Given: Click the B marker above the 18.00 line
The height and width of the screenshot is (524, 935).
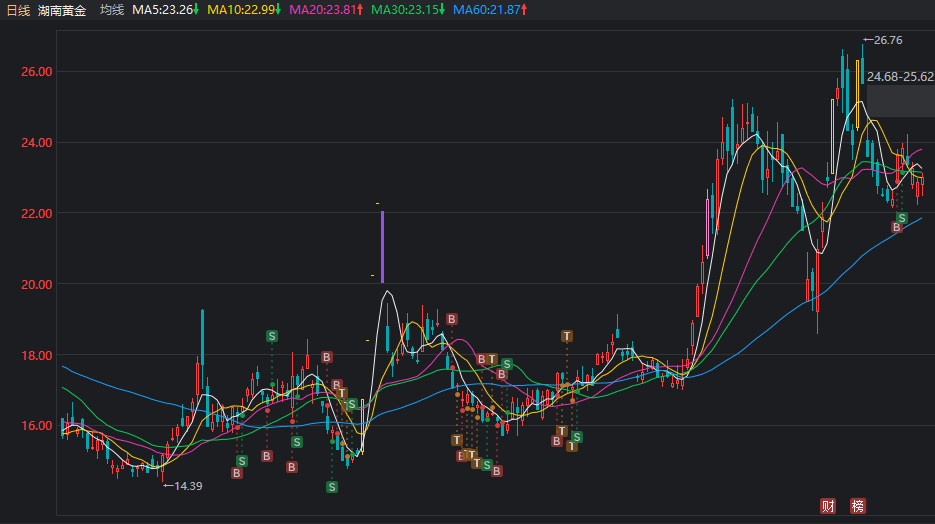Looking at the screenshot, I should (452, 319).
